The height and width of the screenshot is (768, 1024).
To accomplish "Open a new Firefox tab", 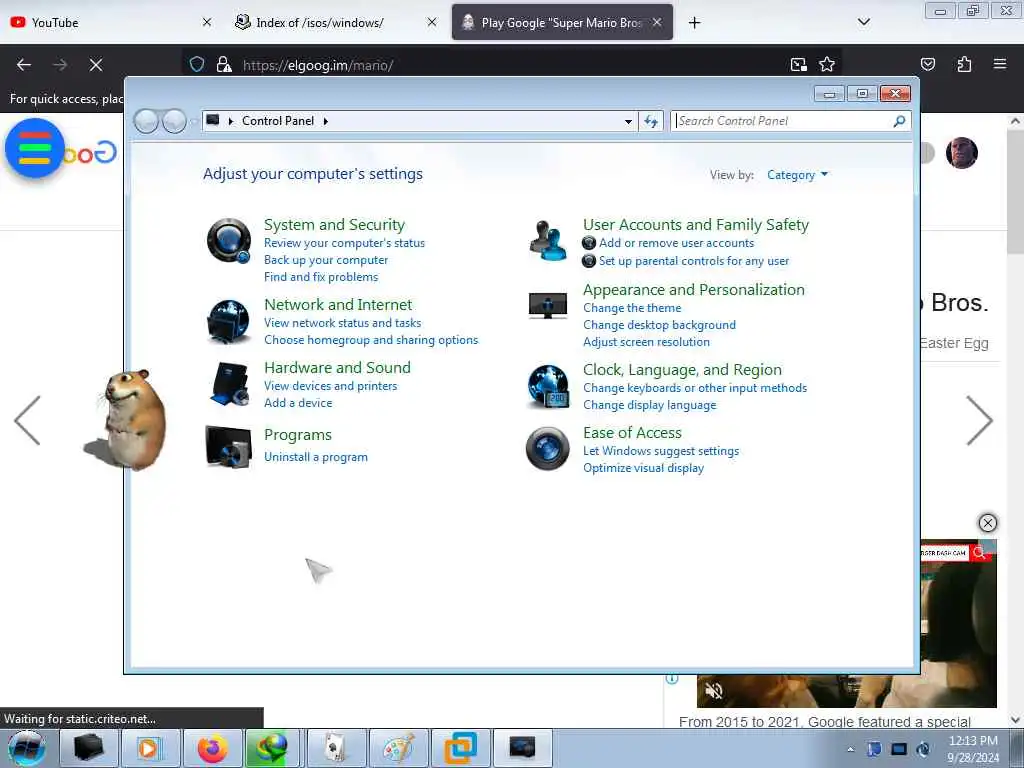I will pyautogui.click(x=694, y=23).
